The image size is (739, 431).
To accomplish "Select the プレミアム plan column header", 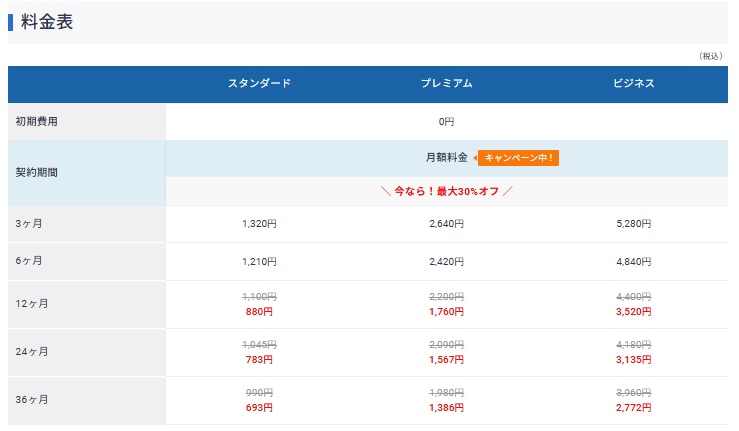I will click(446, 83).
